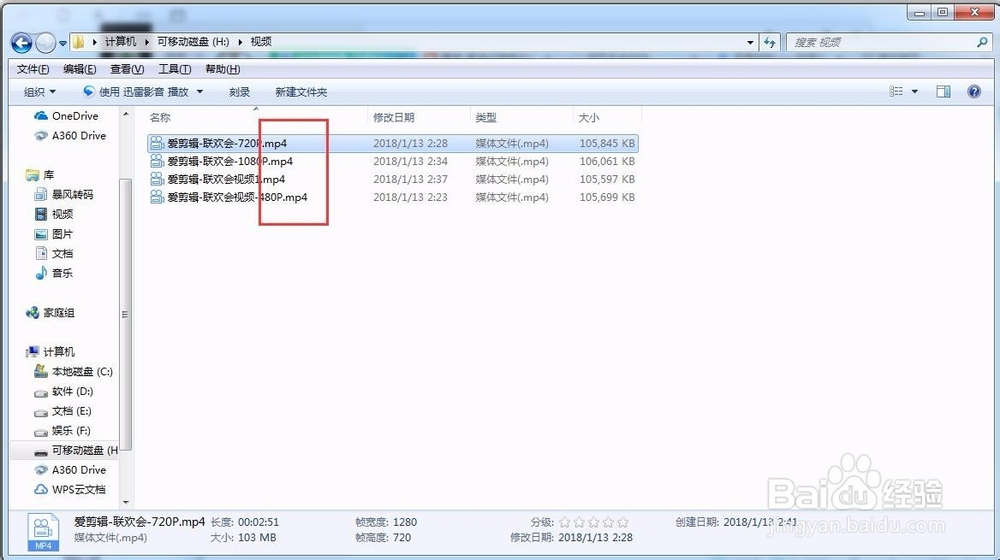Click the Back navigation arrow button

pyautogui.click(x=22, y=43)
